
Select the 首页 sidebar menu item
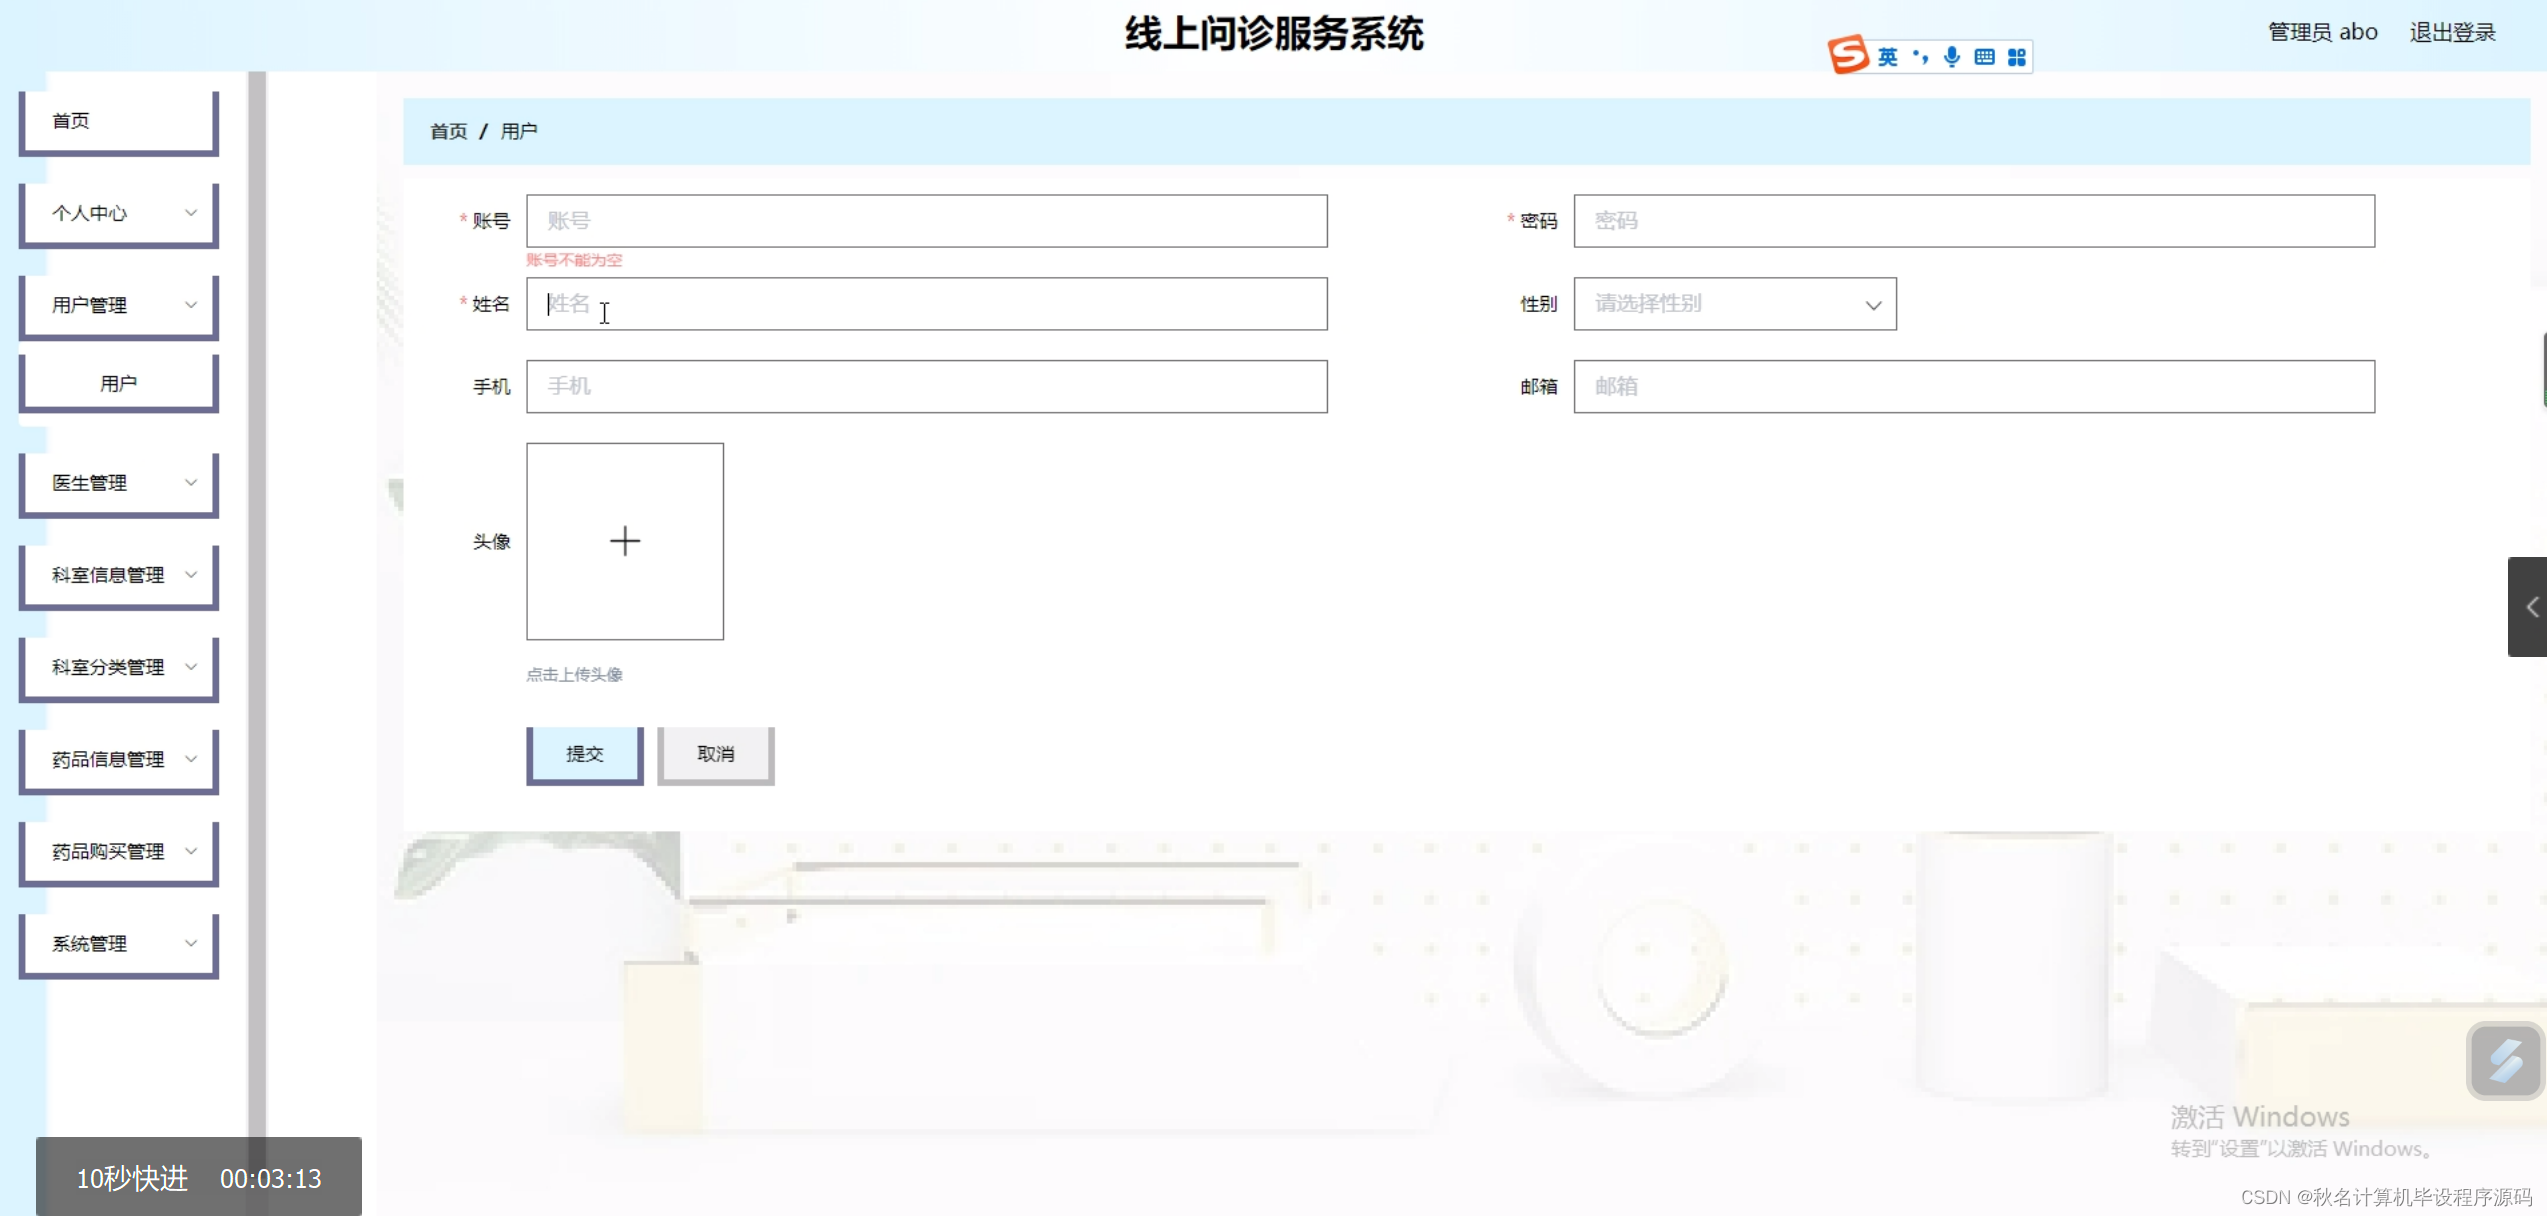click(x=119, y=121)
